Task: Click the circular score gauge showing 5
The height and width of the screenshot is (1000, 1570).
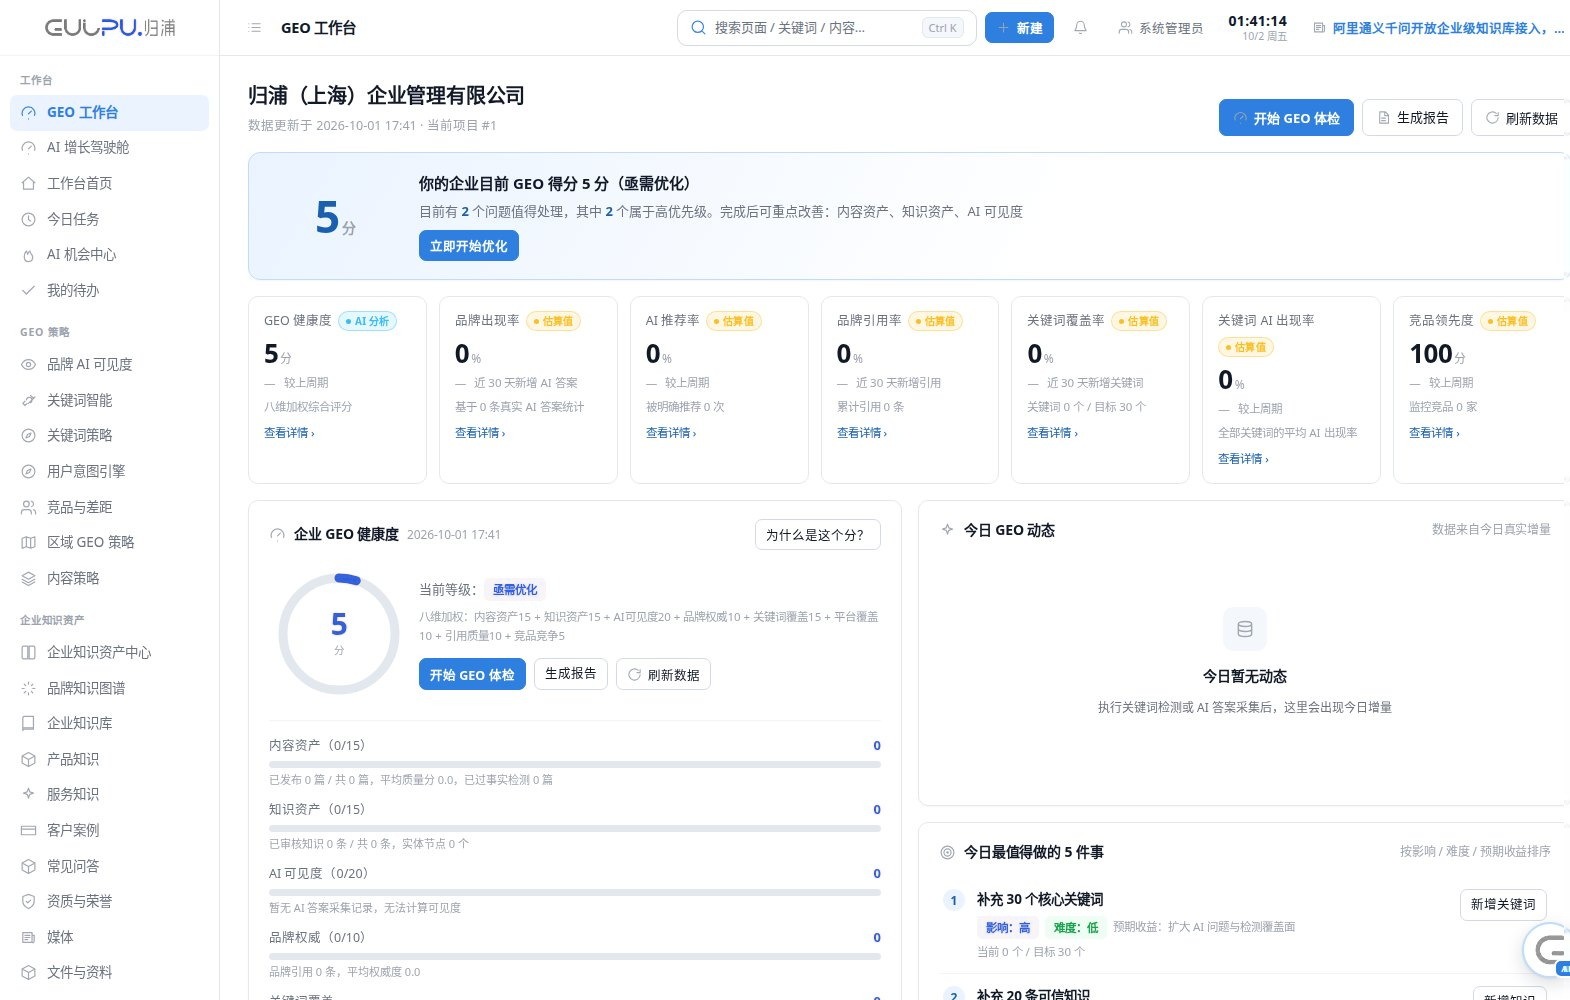Action: point(339,633)
